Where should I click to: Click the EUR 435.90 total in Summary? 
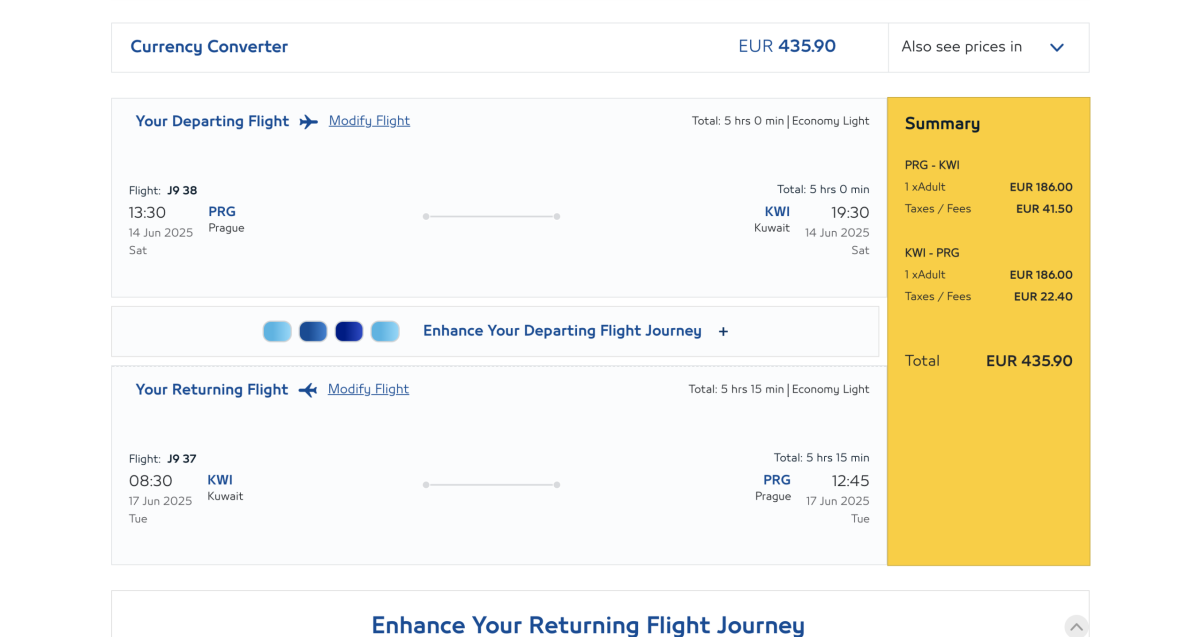pos(1029,361)
